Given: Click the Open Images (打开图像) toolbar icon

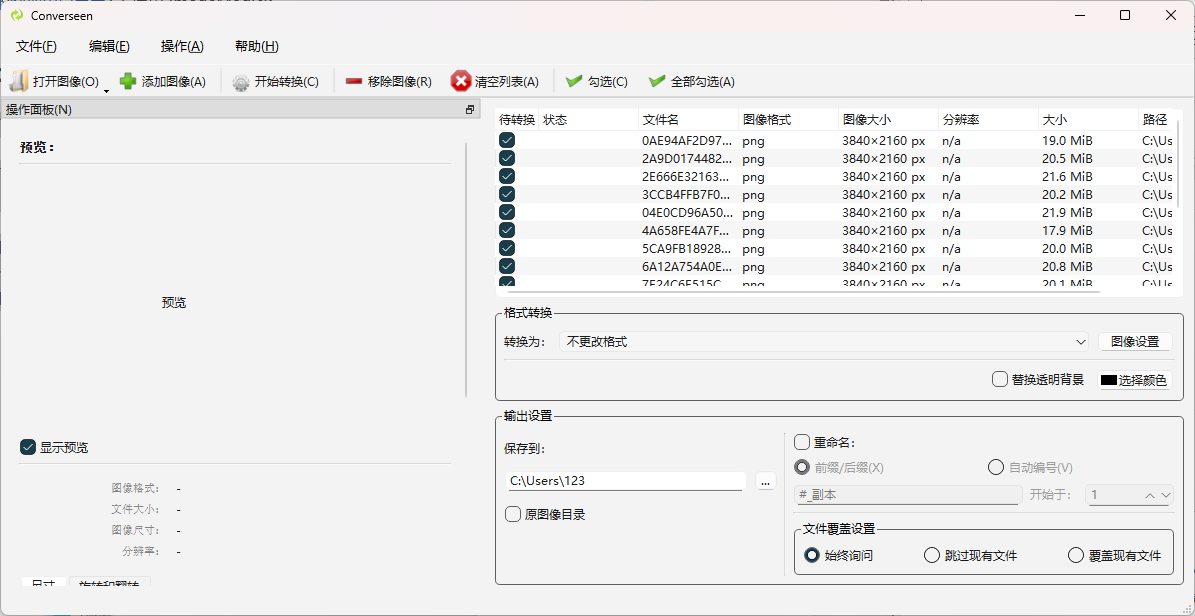Looking at the screenshot, I should click(19, 82).
